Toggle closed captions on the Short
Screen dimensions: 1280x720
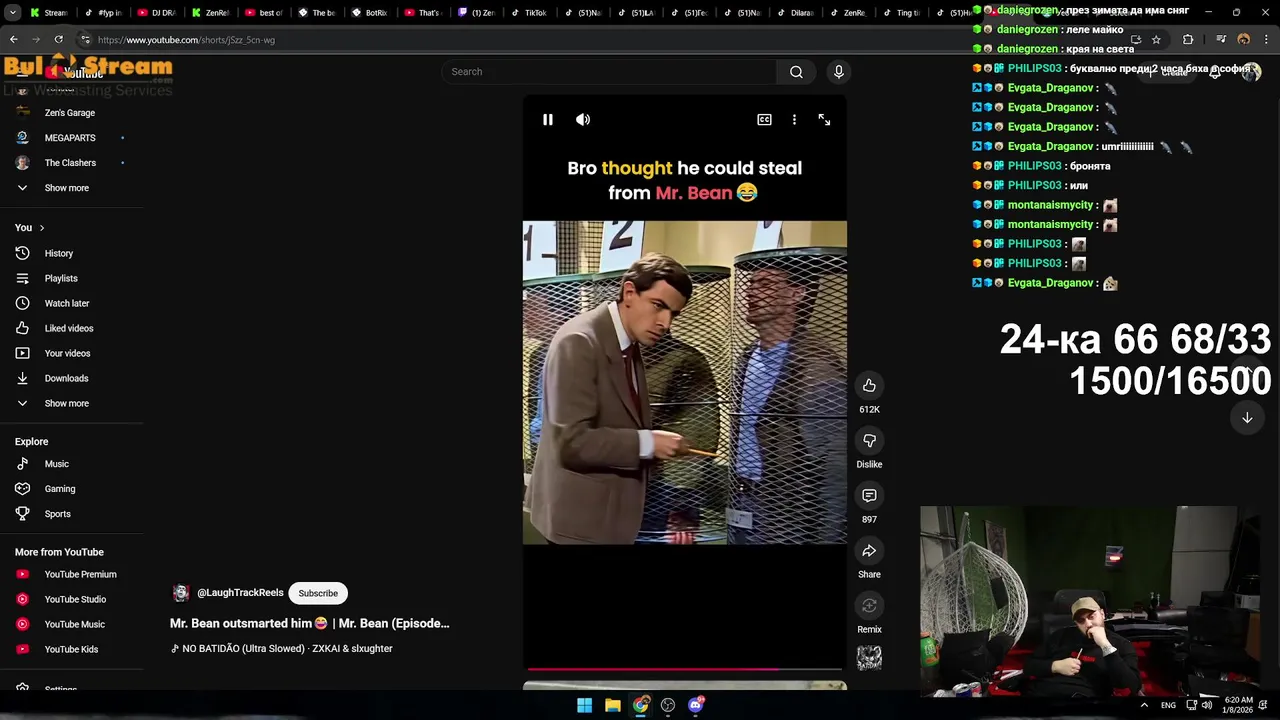(x=764, y=119)
